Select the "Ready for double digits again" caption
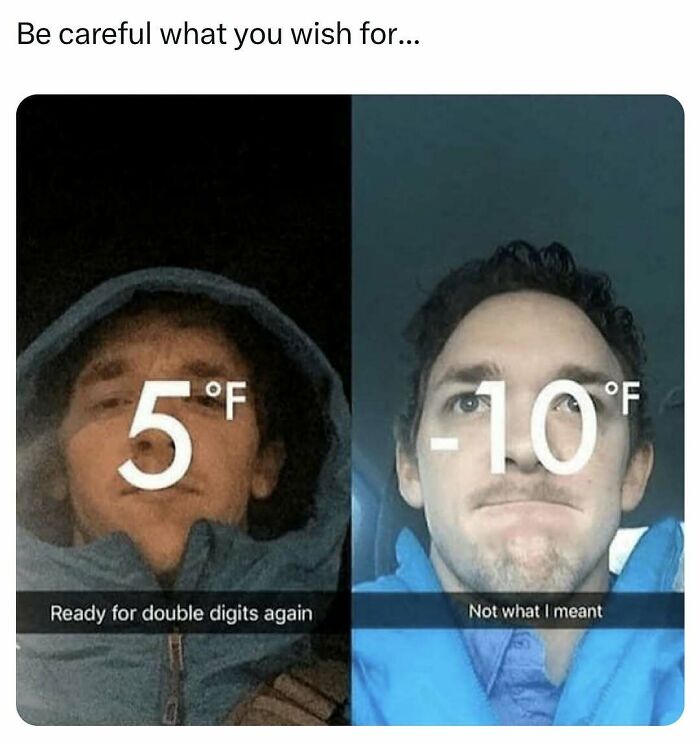 (x=181, y=613)
